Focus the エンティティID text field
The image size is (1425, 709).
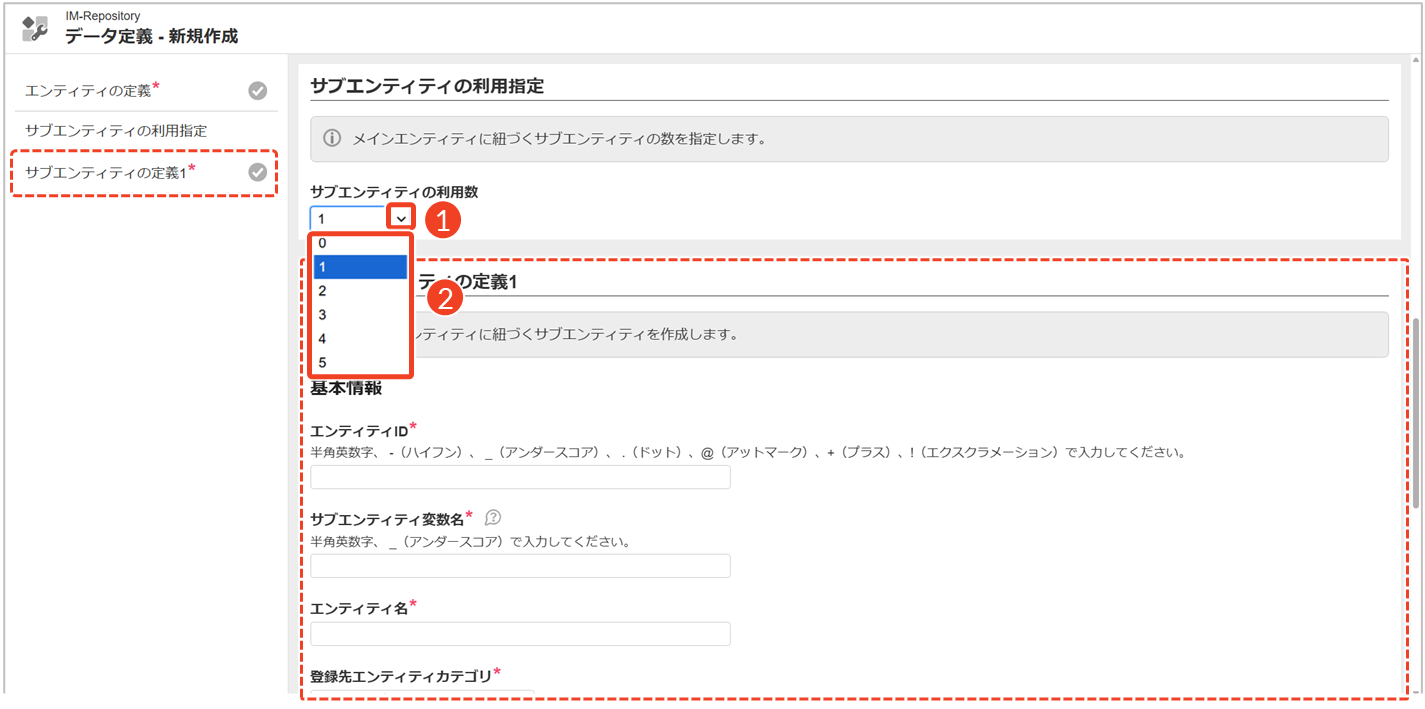[520, 477]
